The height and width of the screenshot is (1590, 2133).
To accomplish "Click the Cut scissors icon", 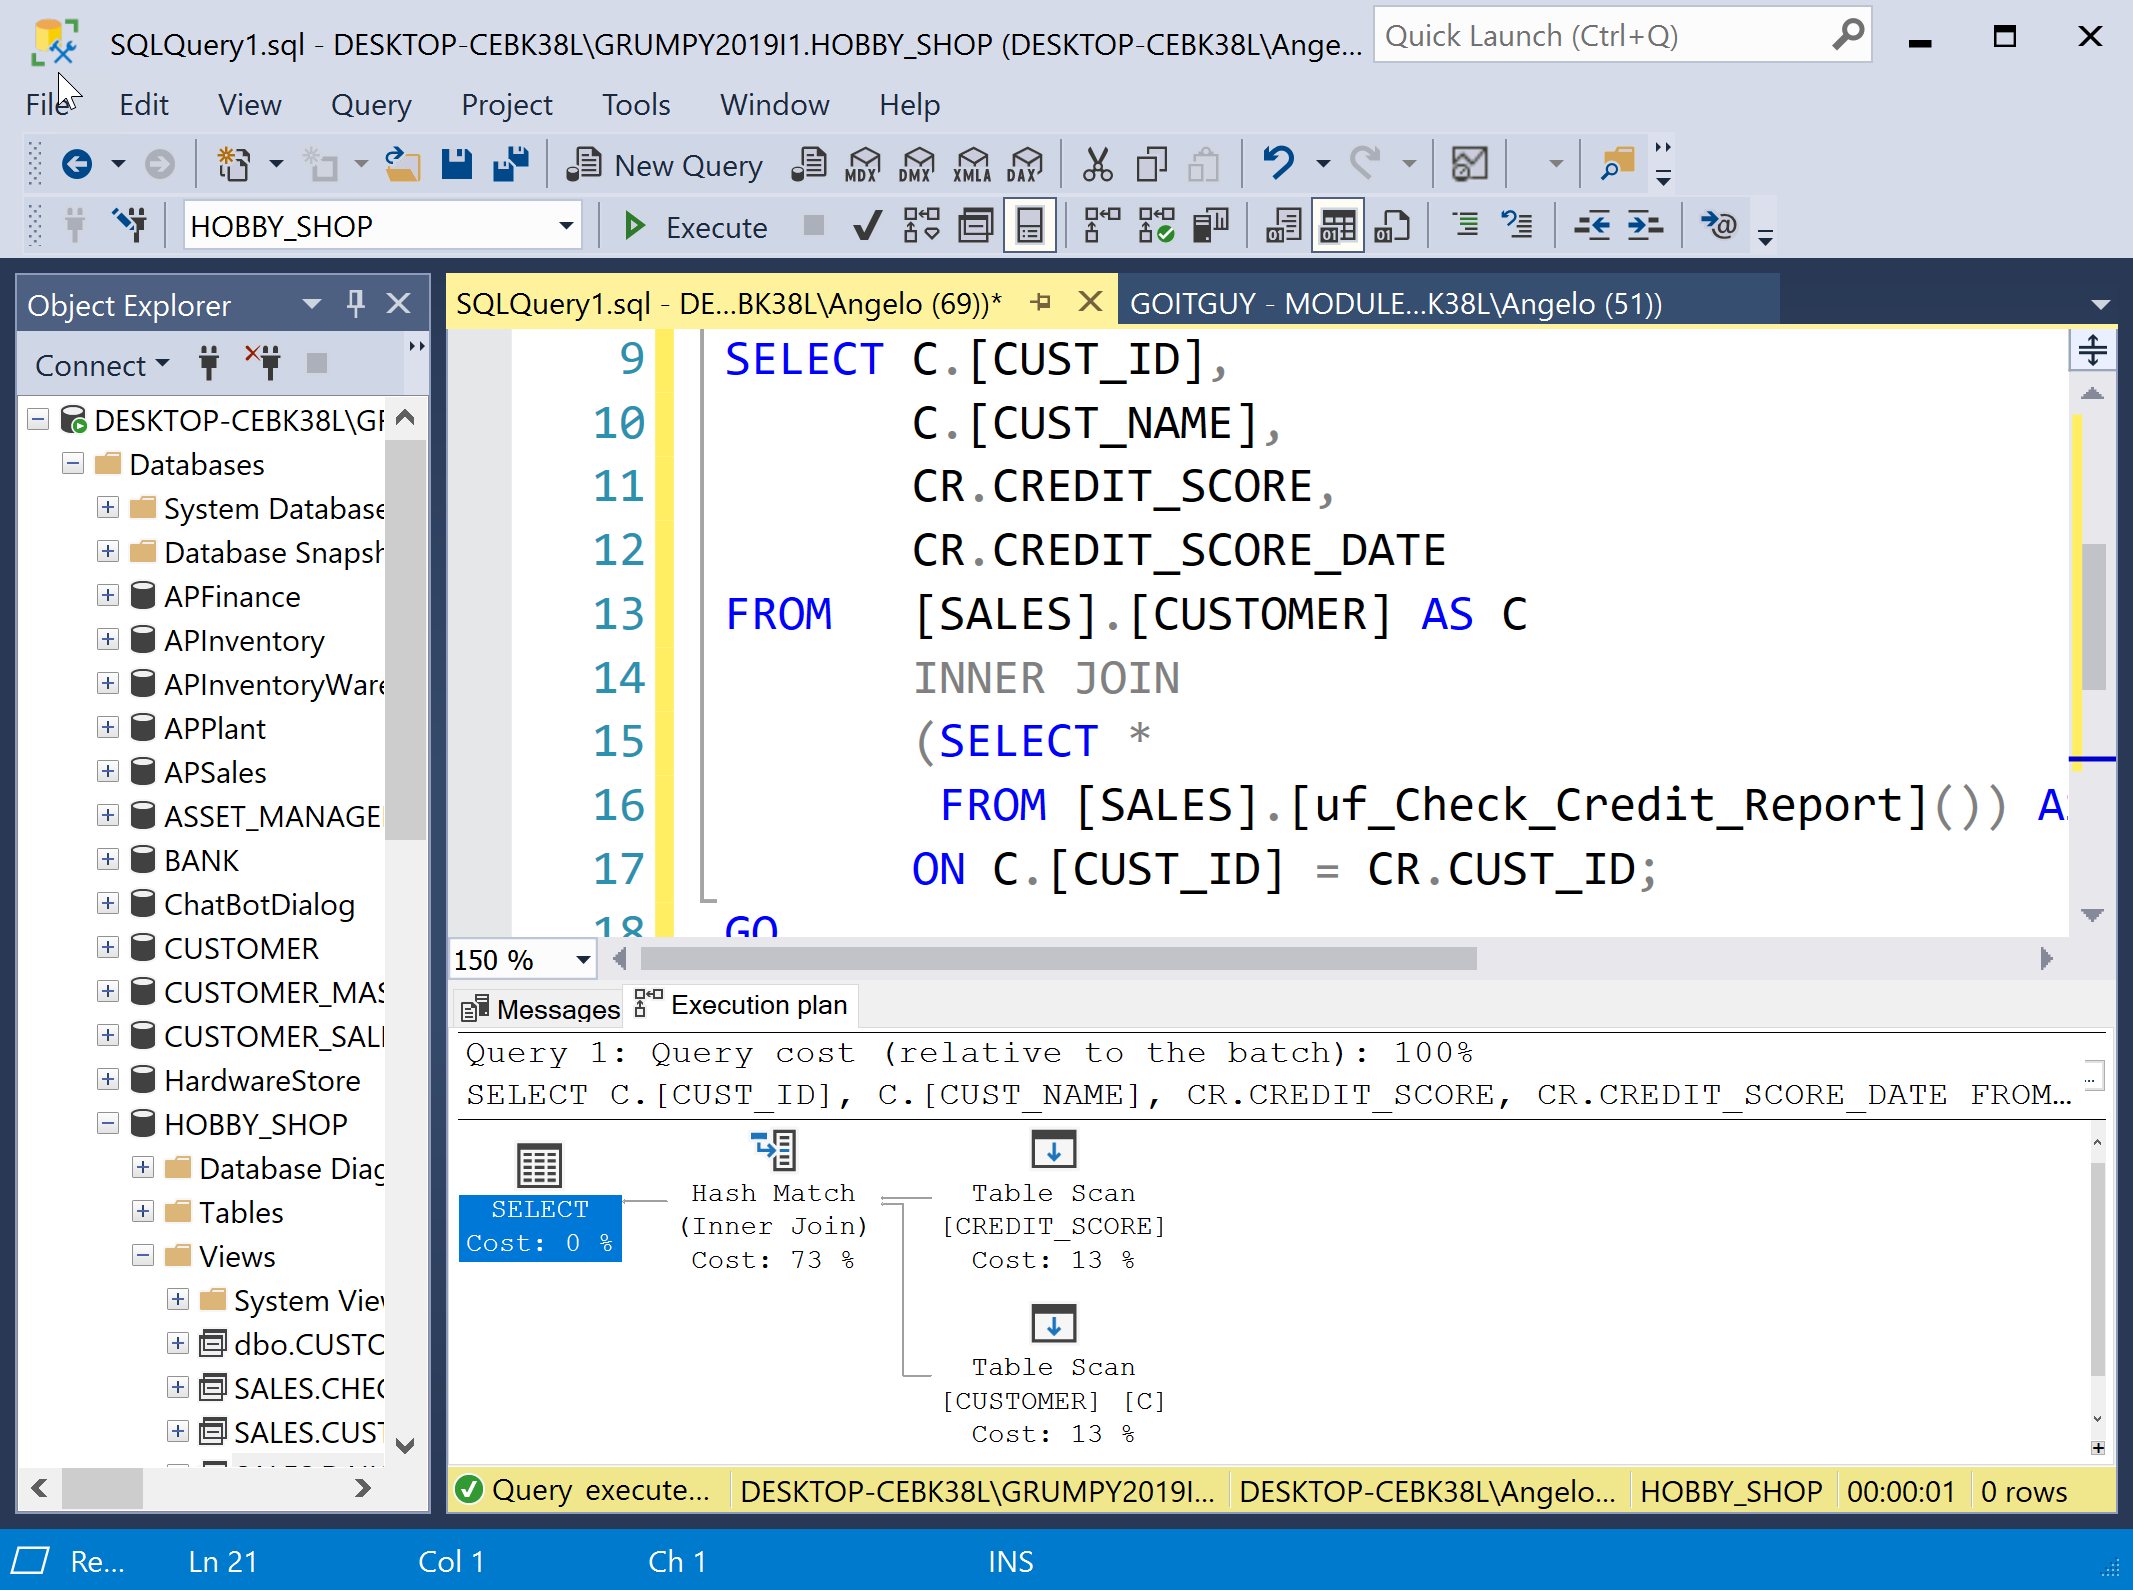I will point(1097,164).
